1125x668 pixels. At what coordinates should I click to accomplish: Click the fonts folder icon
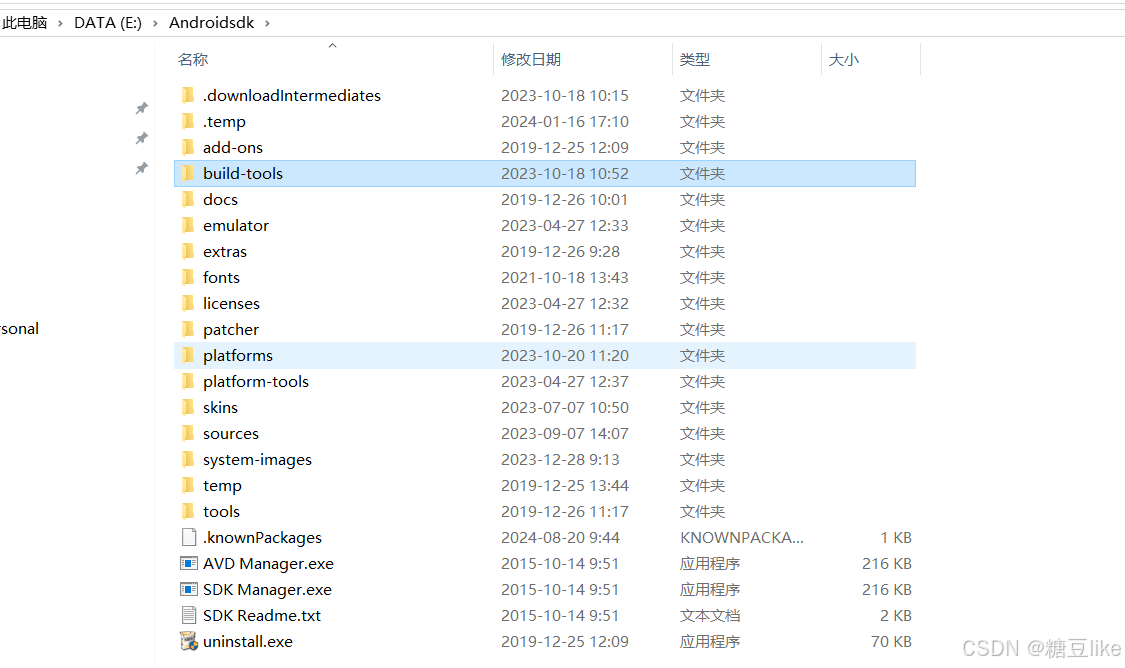point(188,277)
